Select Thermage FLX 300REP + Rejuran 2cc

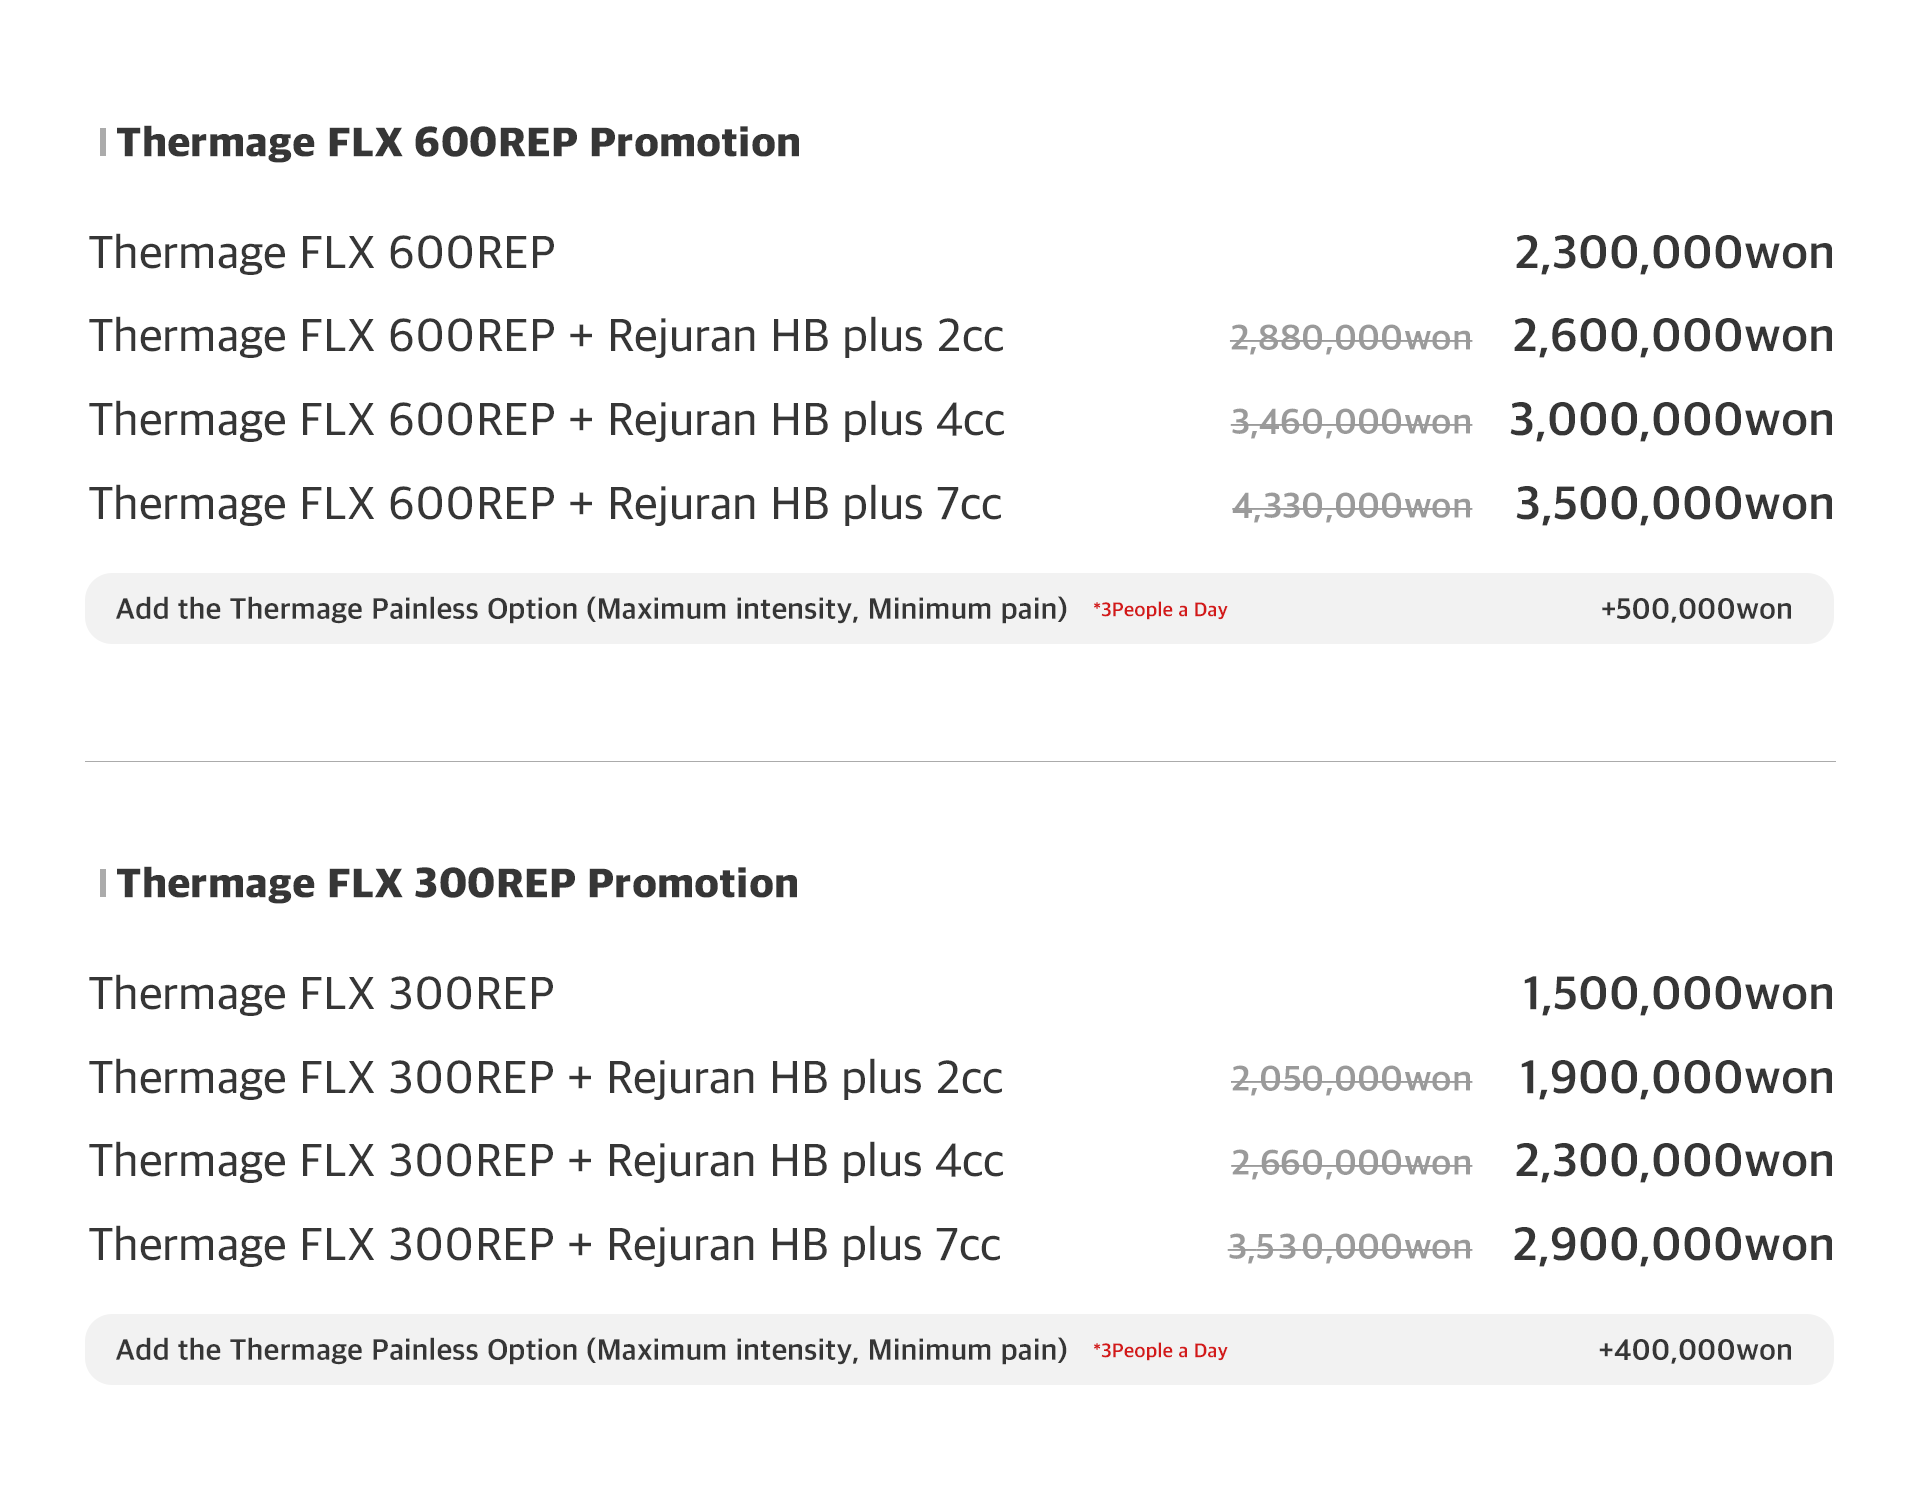click(x=545, y=1078)
